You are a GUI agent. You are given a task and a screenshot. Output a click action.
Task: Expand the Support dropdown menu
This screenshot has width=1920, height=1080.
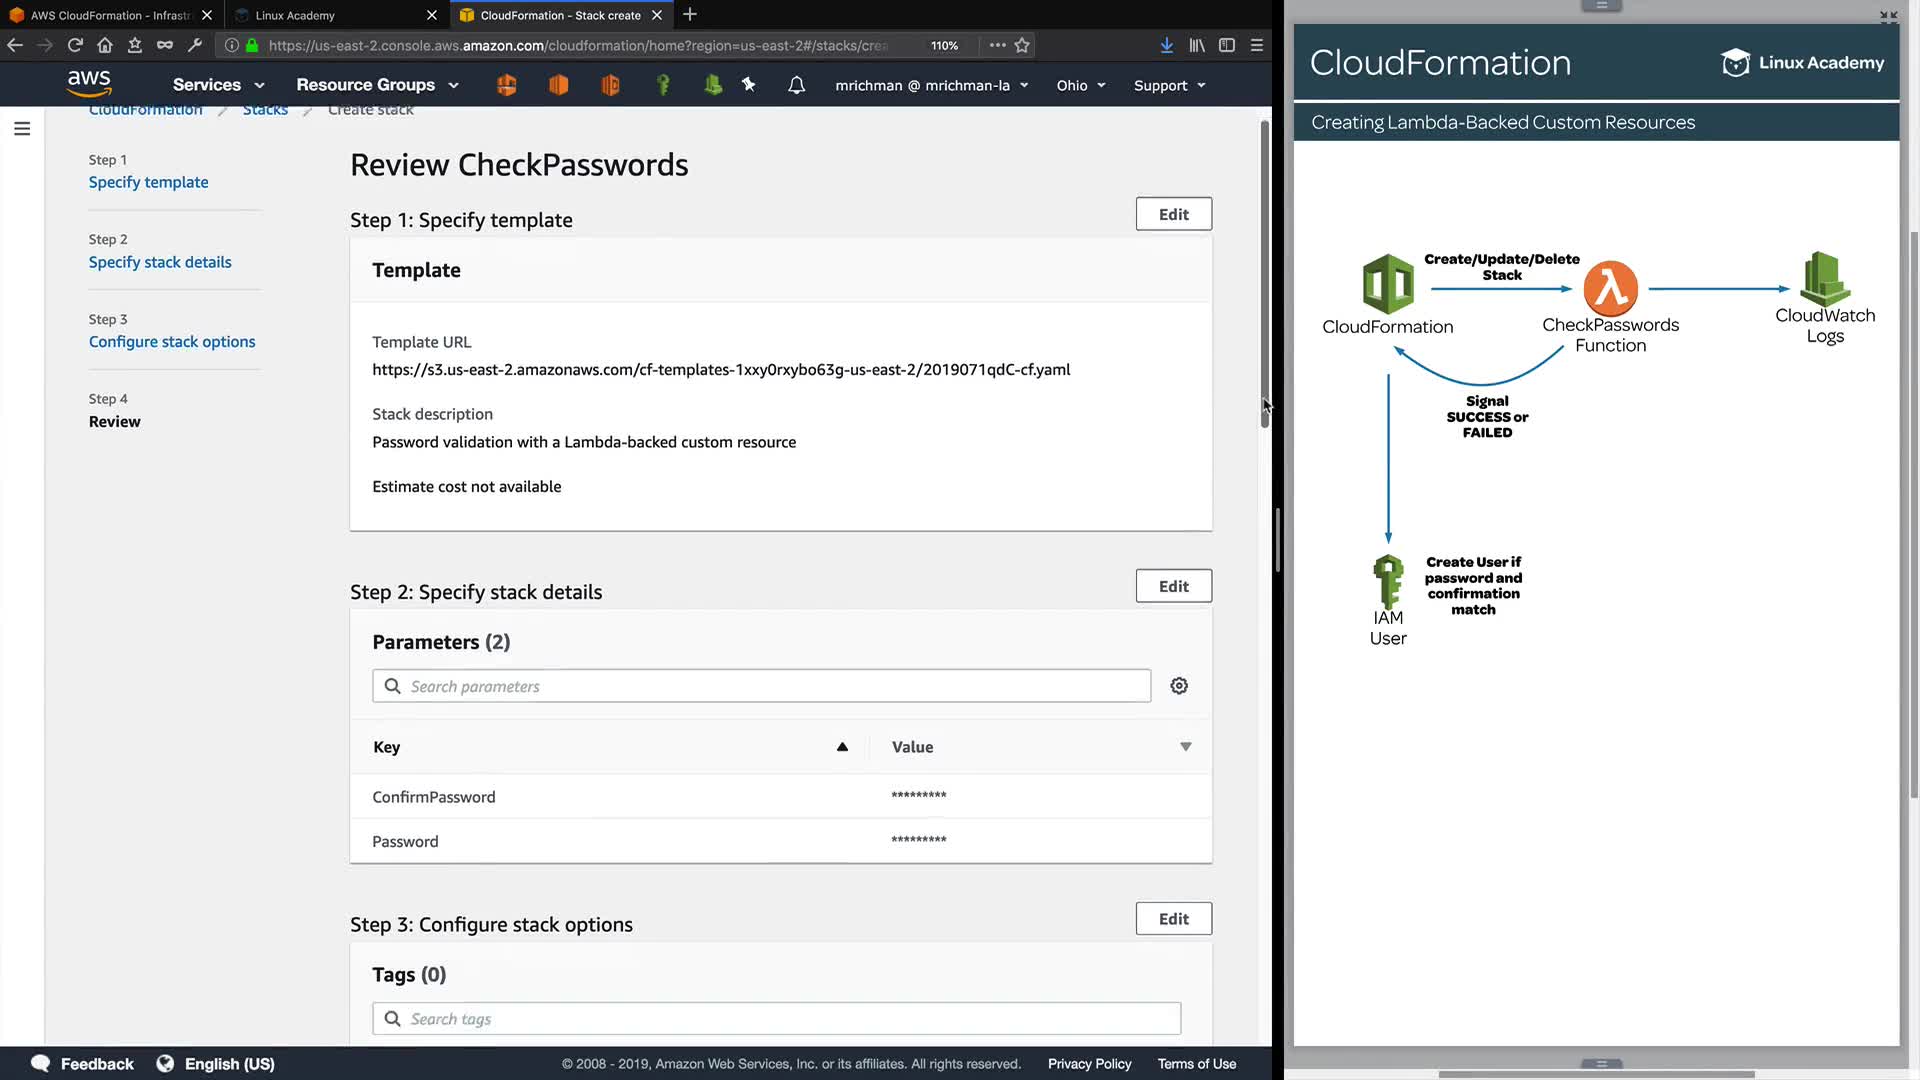pos(1169,85)
